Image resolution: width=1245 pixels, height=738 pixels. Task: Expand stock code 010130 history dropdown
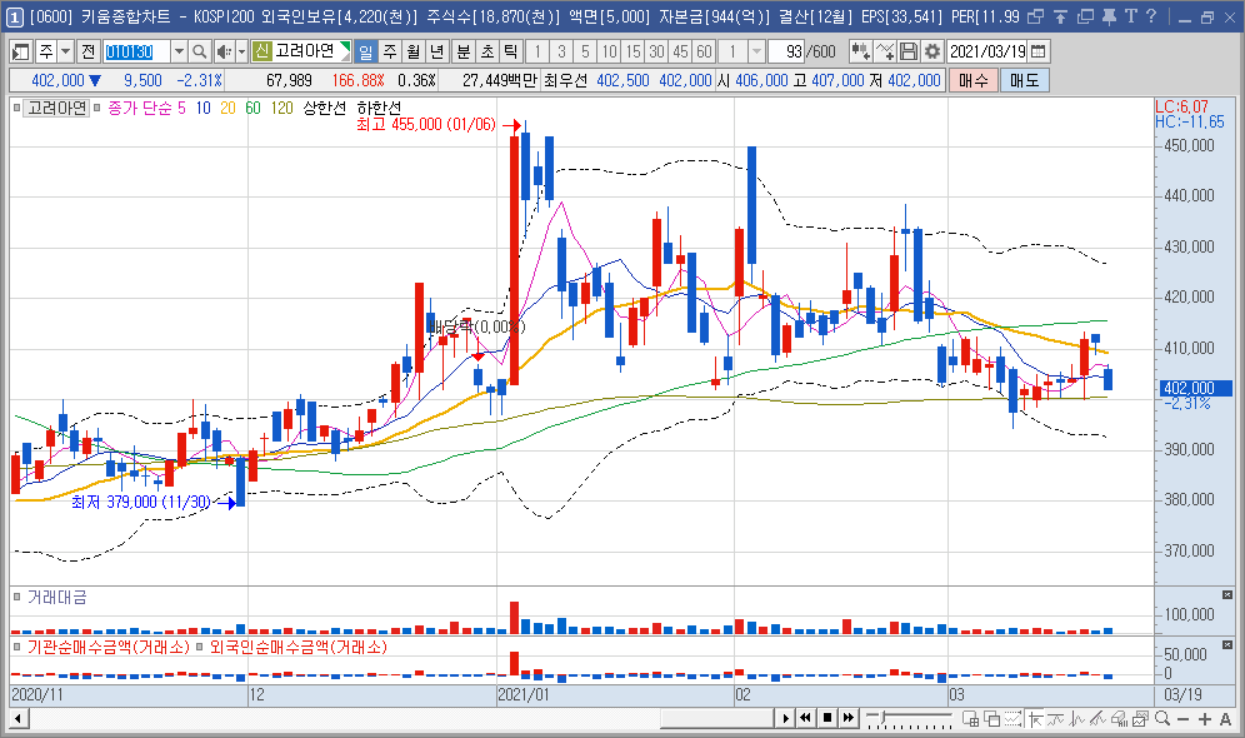179,51
